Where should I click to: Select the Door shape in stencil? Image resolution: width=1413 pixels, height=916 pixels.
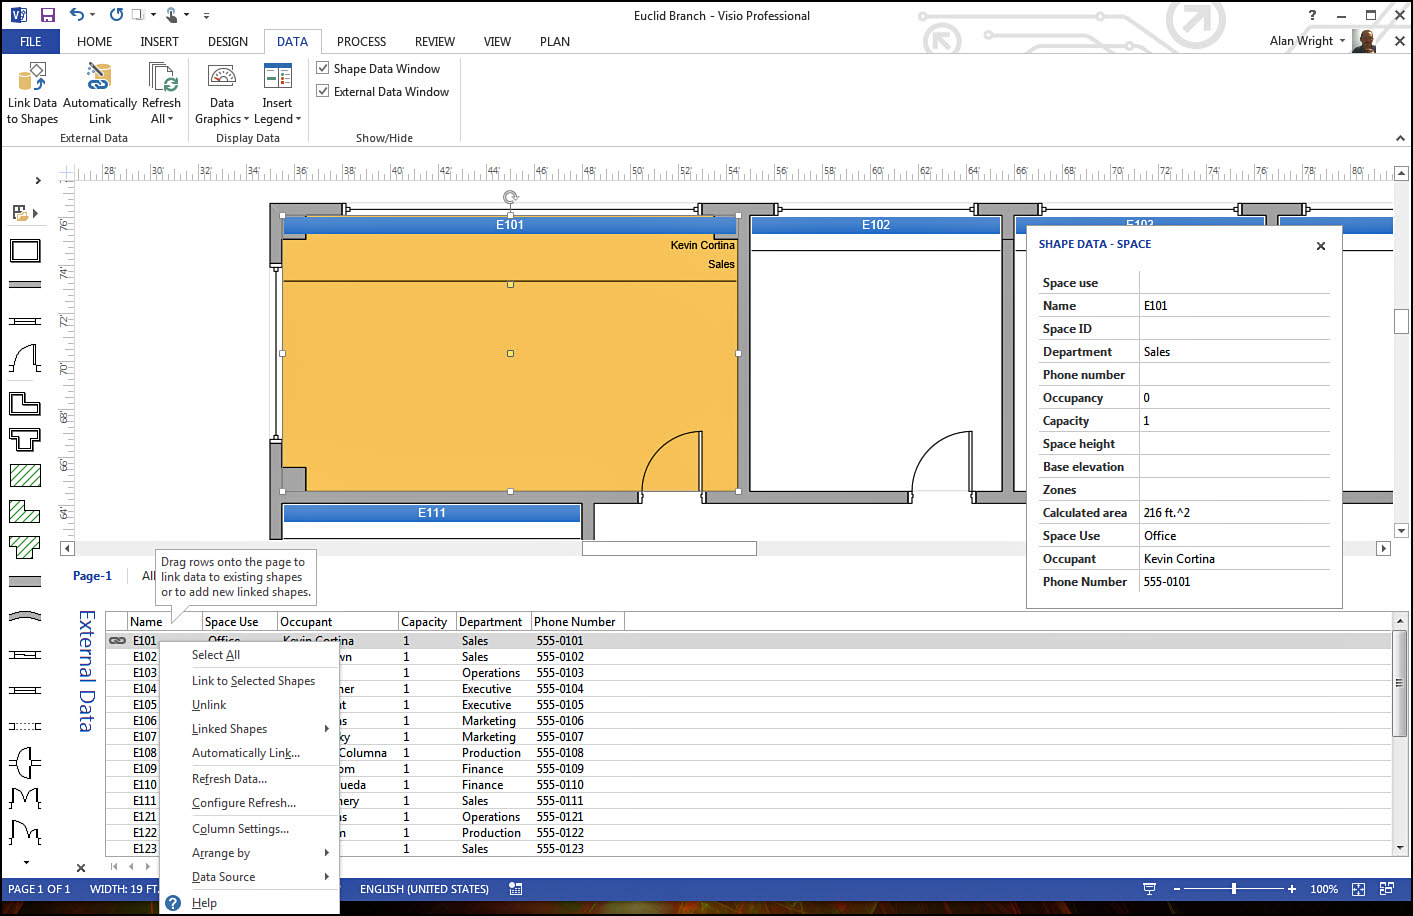point(25,359)
